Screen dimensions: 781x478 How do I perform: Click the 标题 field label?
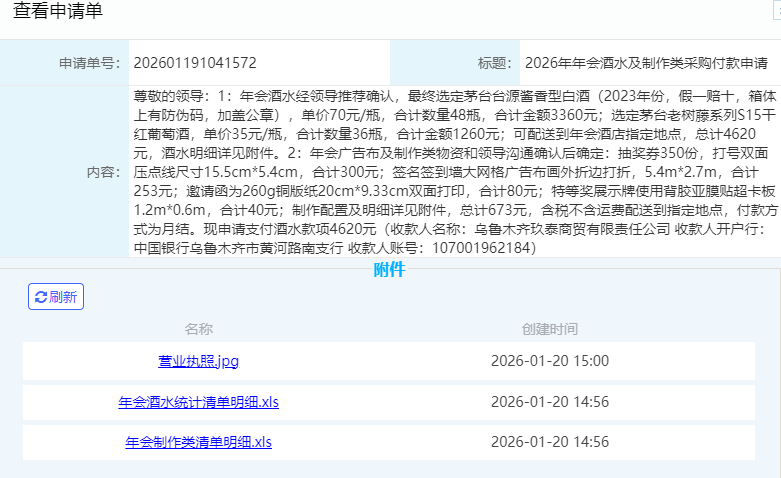click(495, 63)
